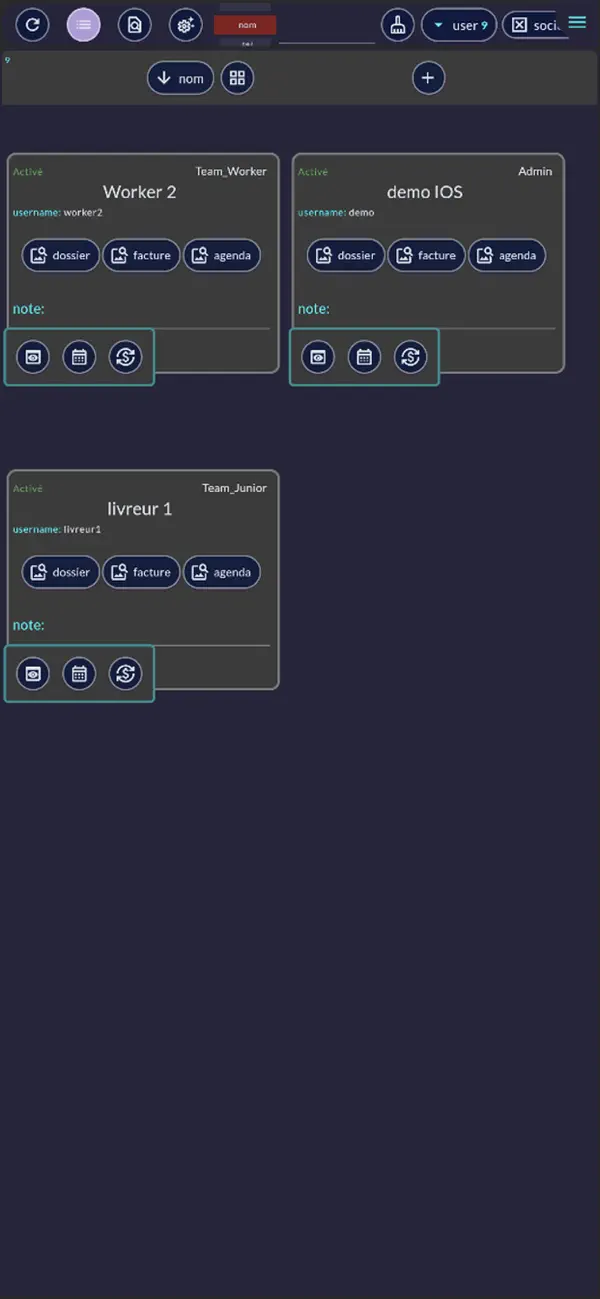
Task: Click 'Team_Worker' role label
Action: (231, 171)
